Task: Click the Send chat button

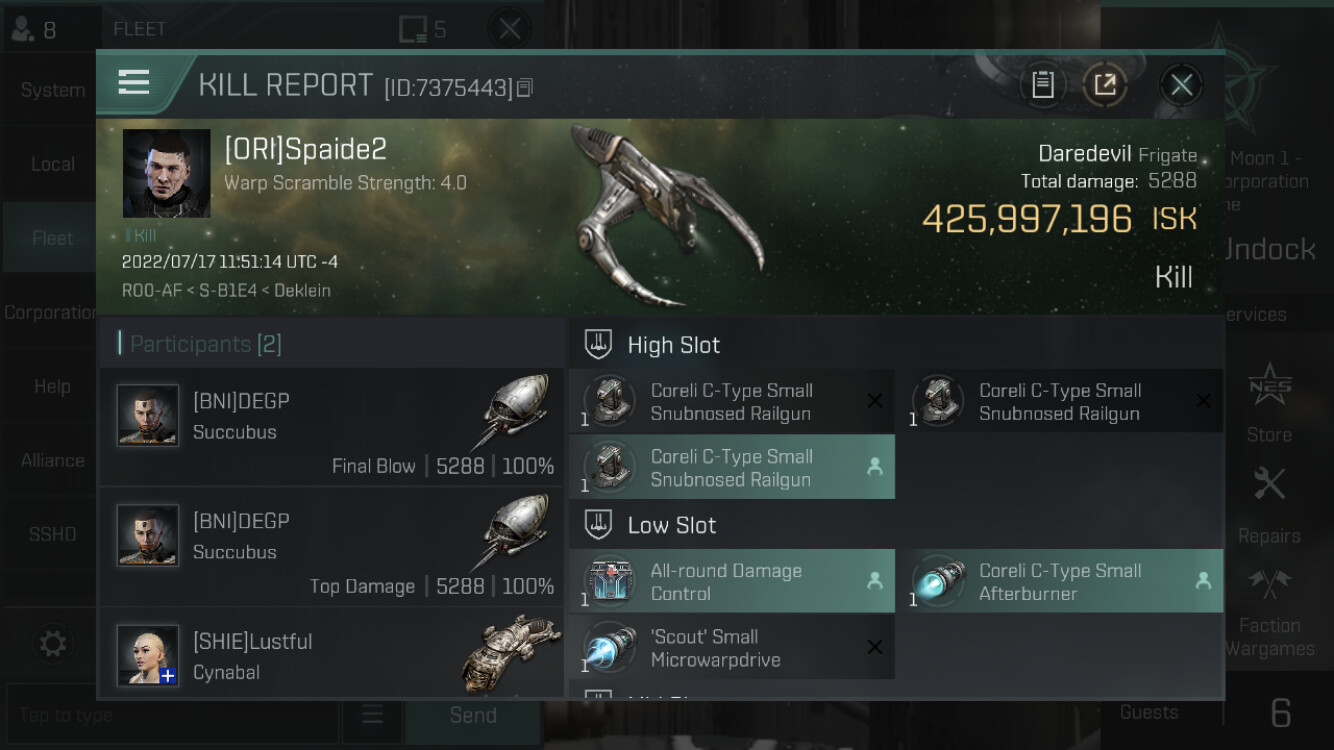Action: click(473, 715)
